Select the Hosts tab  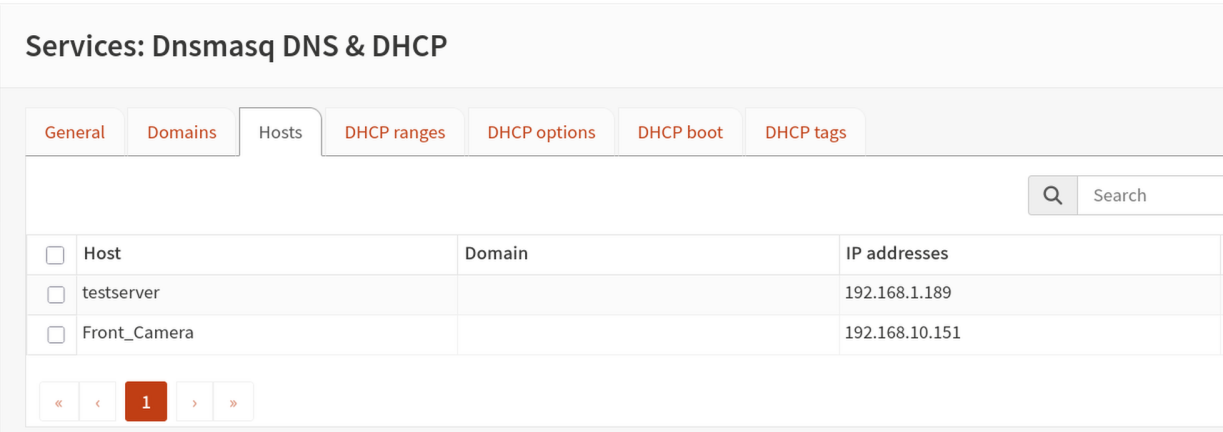pyautogui.click(x=280, y=132)
